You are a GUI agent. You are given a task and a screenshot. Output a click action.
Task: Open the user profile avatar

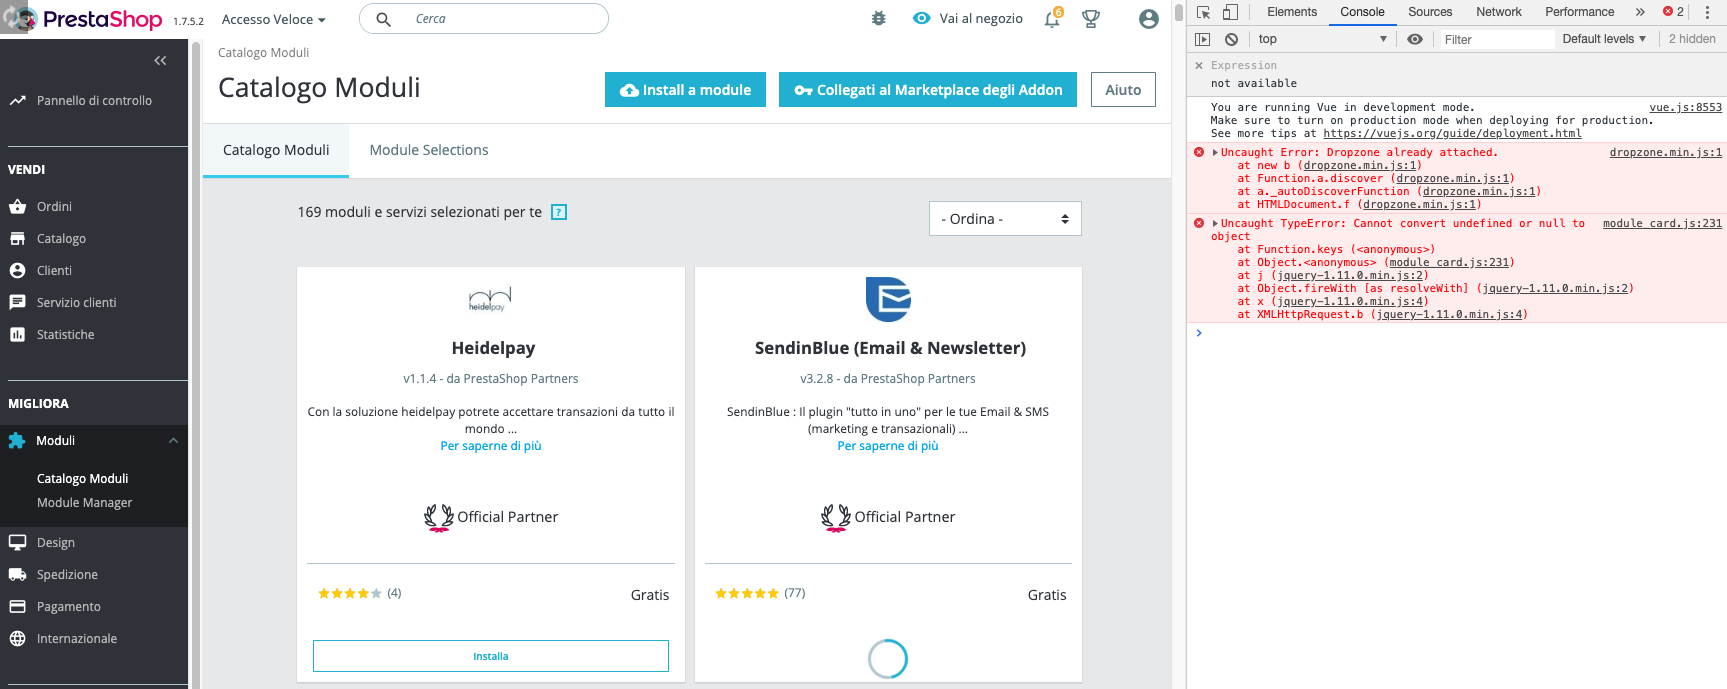pos(1149,18)
